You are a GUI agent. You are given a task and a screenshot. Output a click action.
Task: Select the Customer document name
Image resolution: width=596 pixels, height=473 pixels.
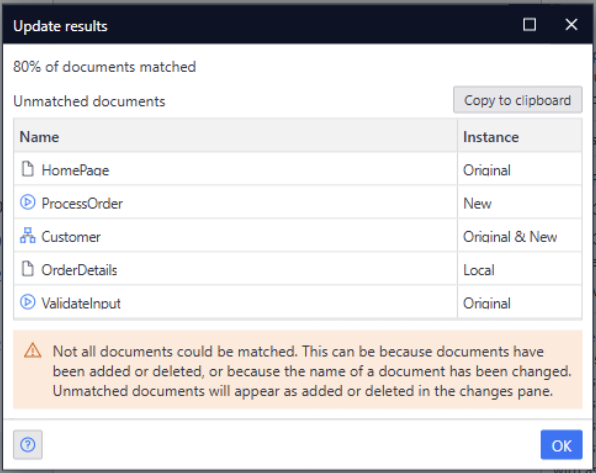click(x=71, y=237)
